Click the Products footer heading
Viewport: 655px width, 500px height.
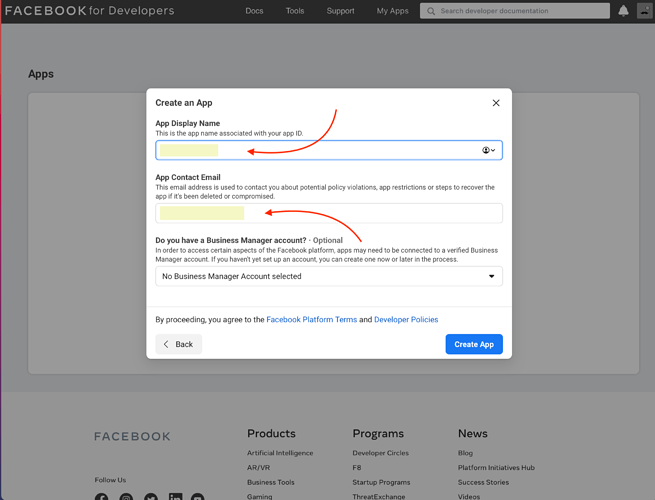[271, 434]
